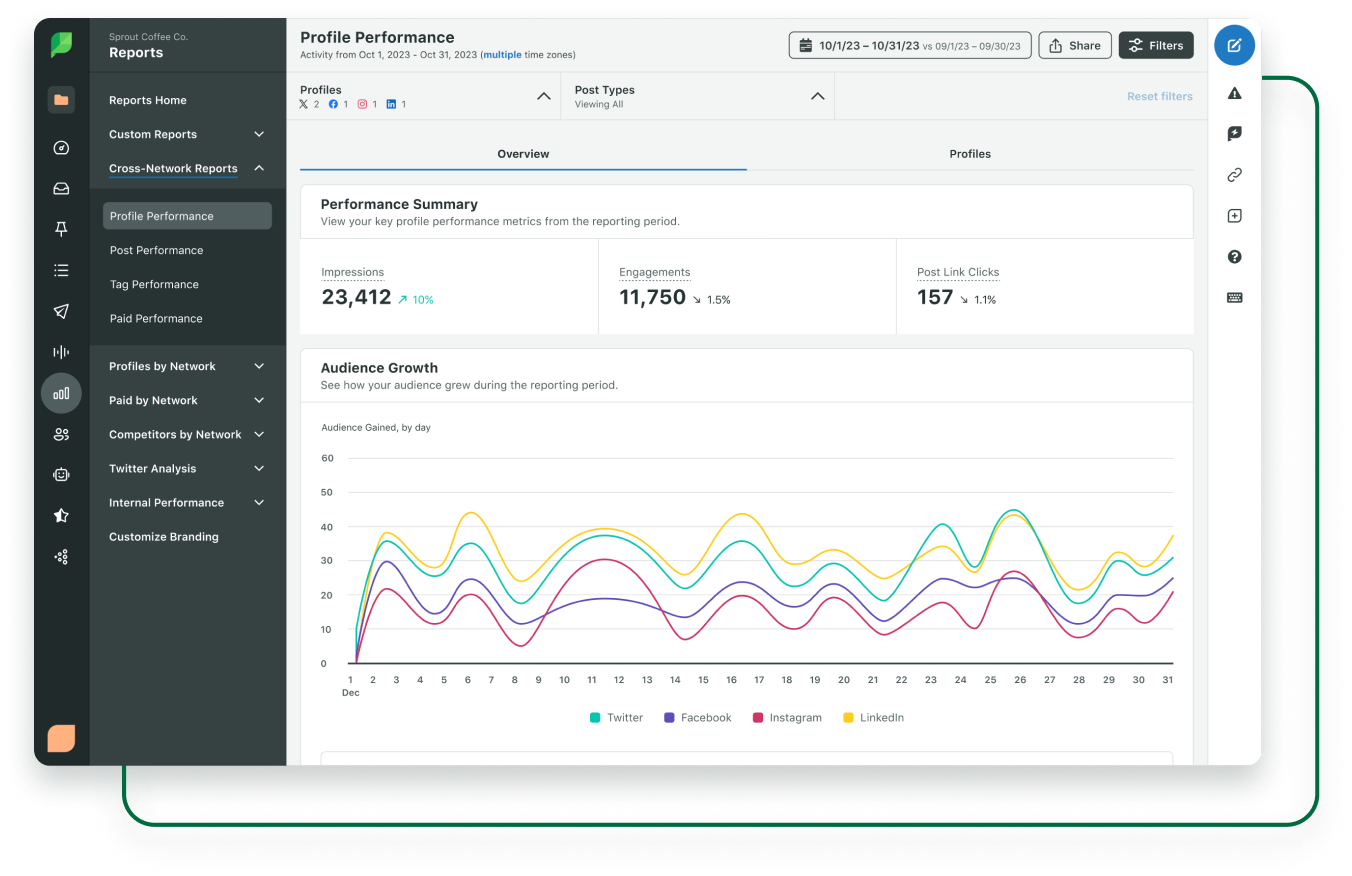Toggle the Facebook legend swatch
1352x876 pixels.
point(669,718)
